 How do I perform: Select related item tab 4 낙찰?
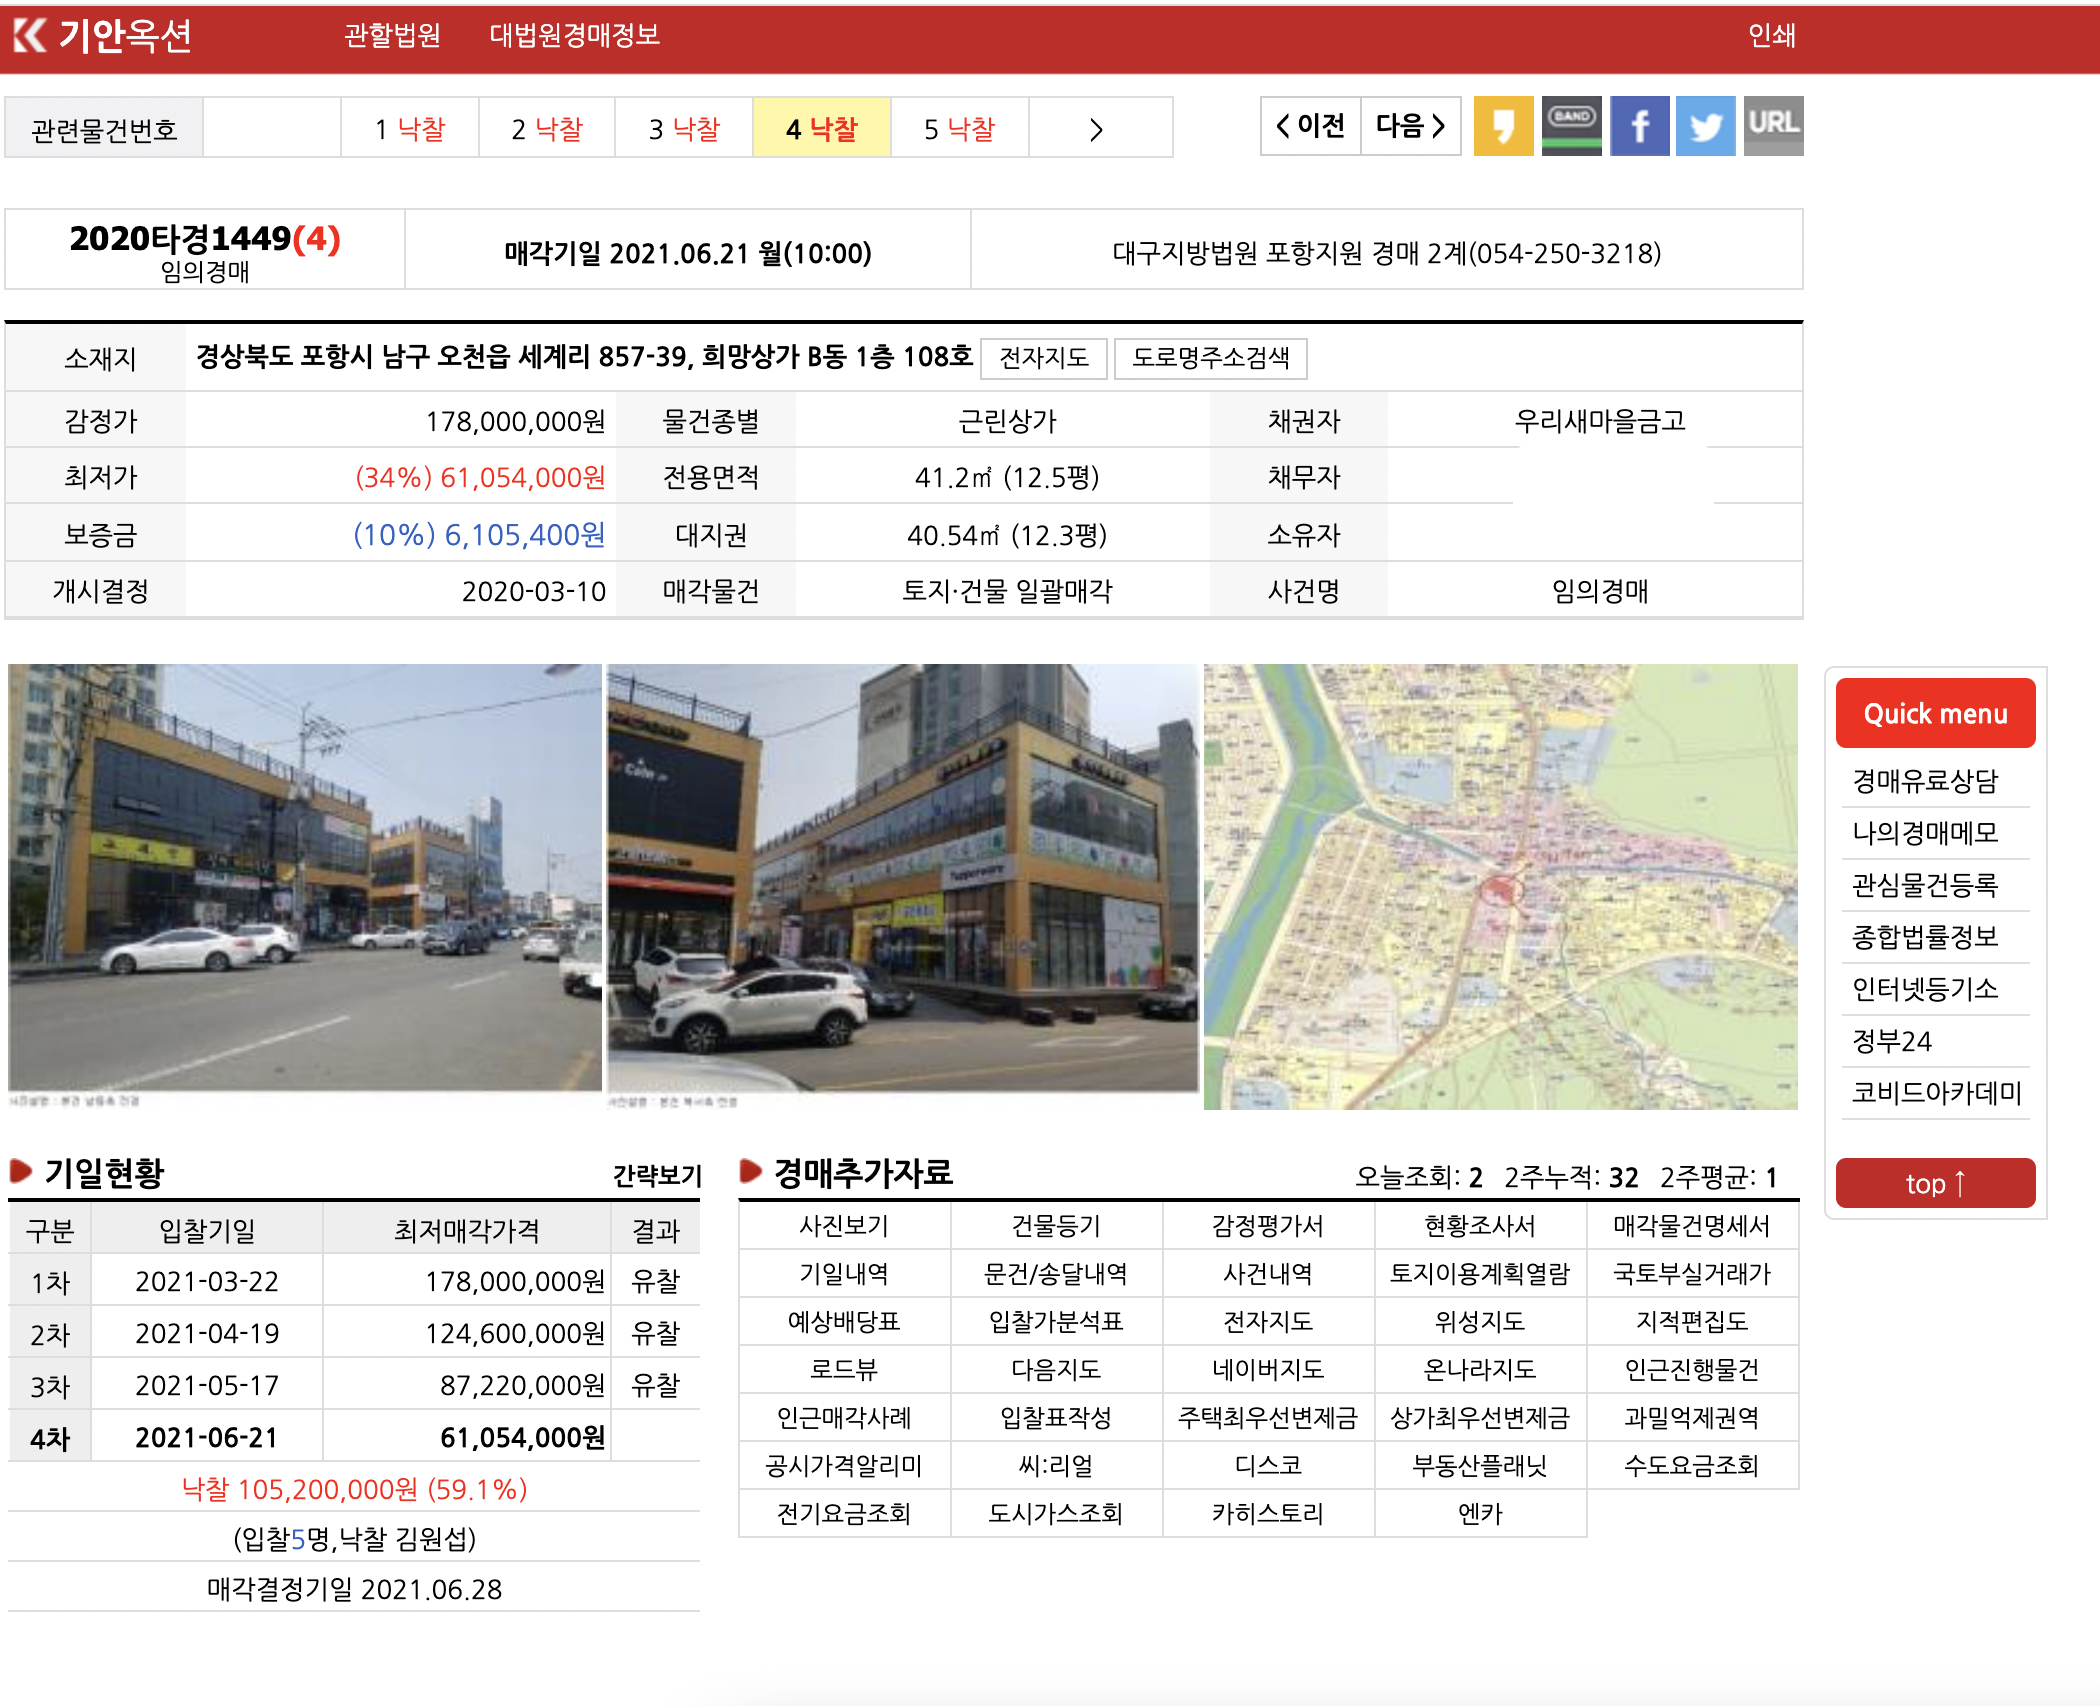822,129
